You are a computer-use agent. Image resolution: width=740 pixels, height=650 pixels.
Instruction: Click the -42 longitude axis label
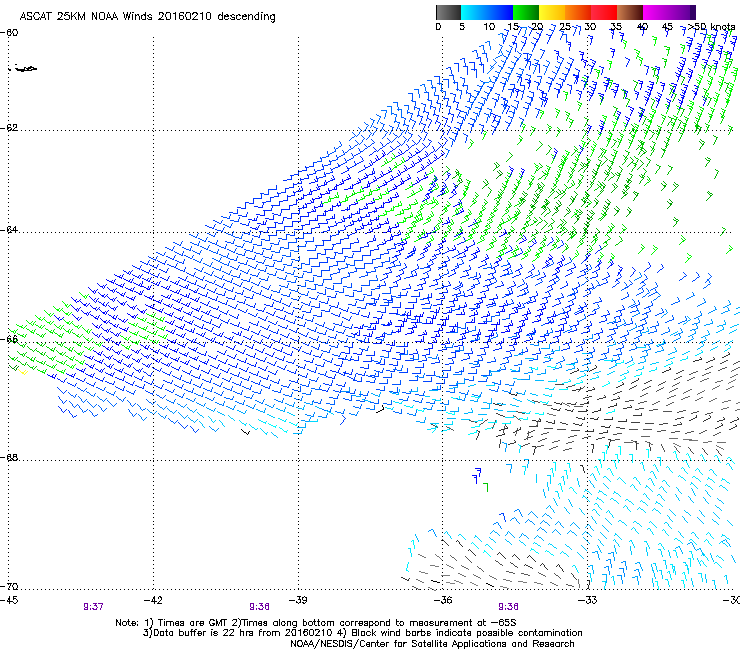click(153, 600)
